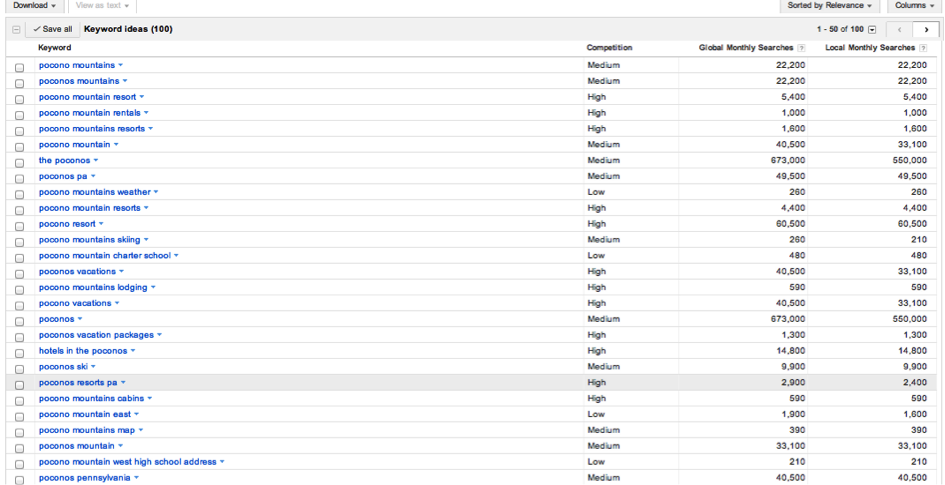
Task: Open arrow menu beside pocono mountains skiing
Action: 146,240
